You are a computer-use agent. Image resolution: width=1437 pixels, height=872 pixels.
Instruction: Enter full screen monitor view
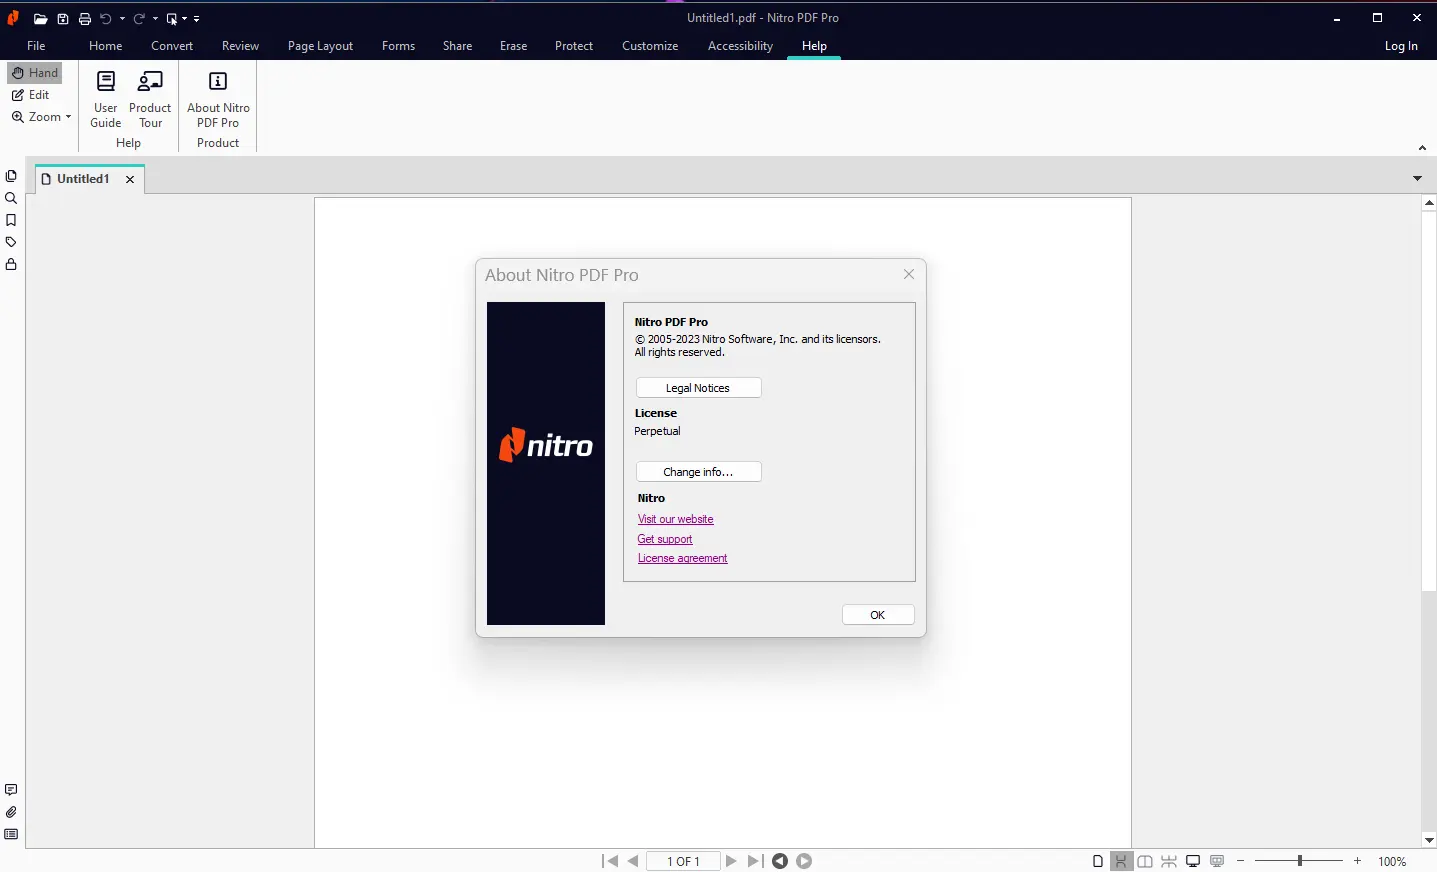pos(1193,861)
